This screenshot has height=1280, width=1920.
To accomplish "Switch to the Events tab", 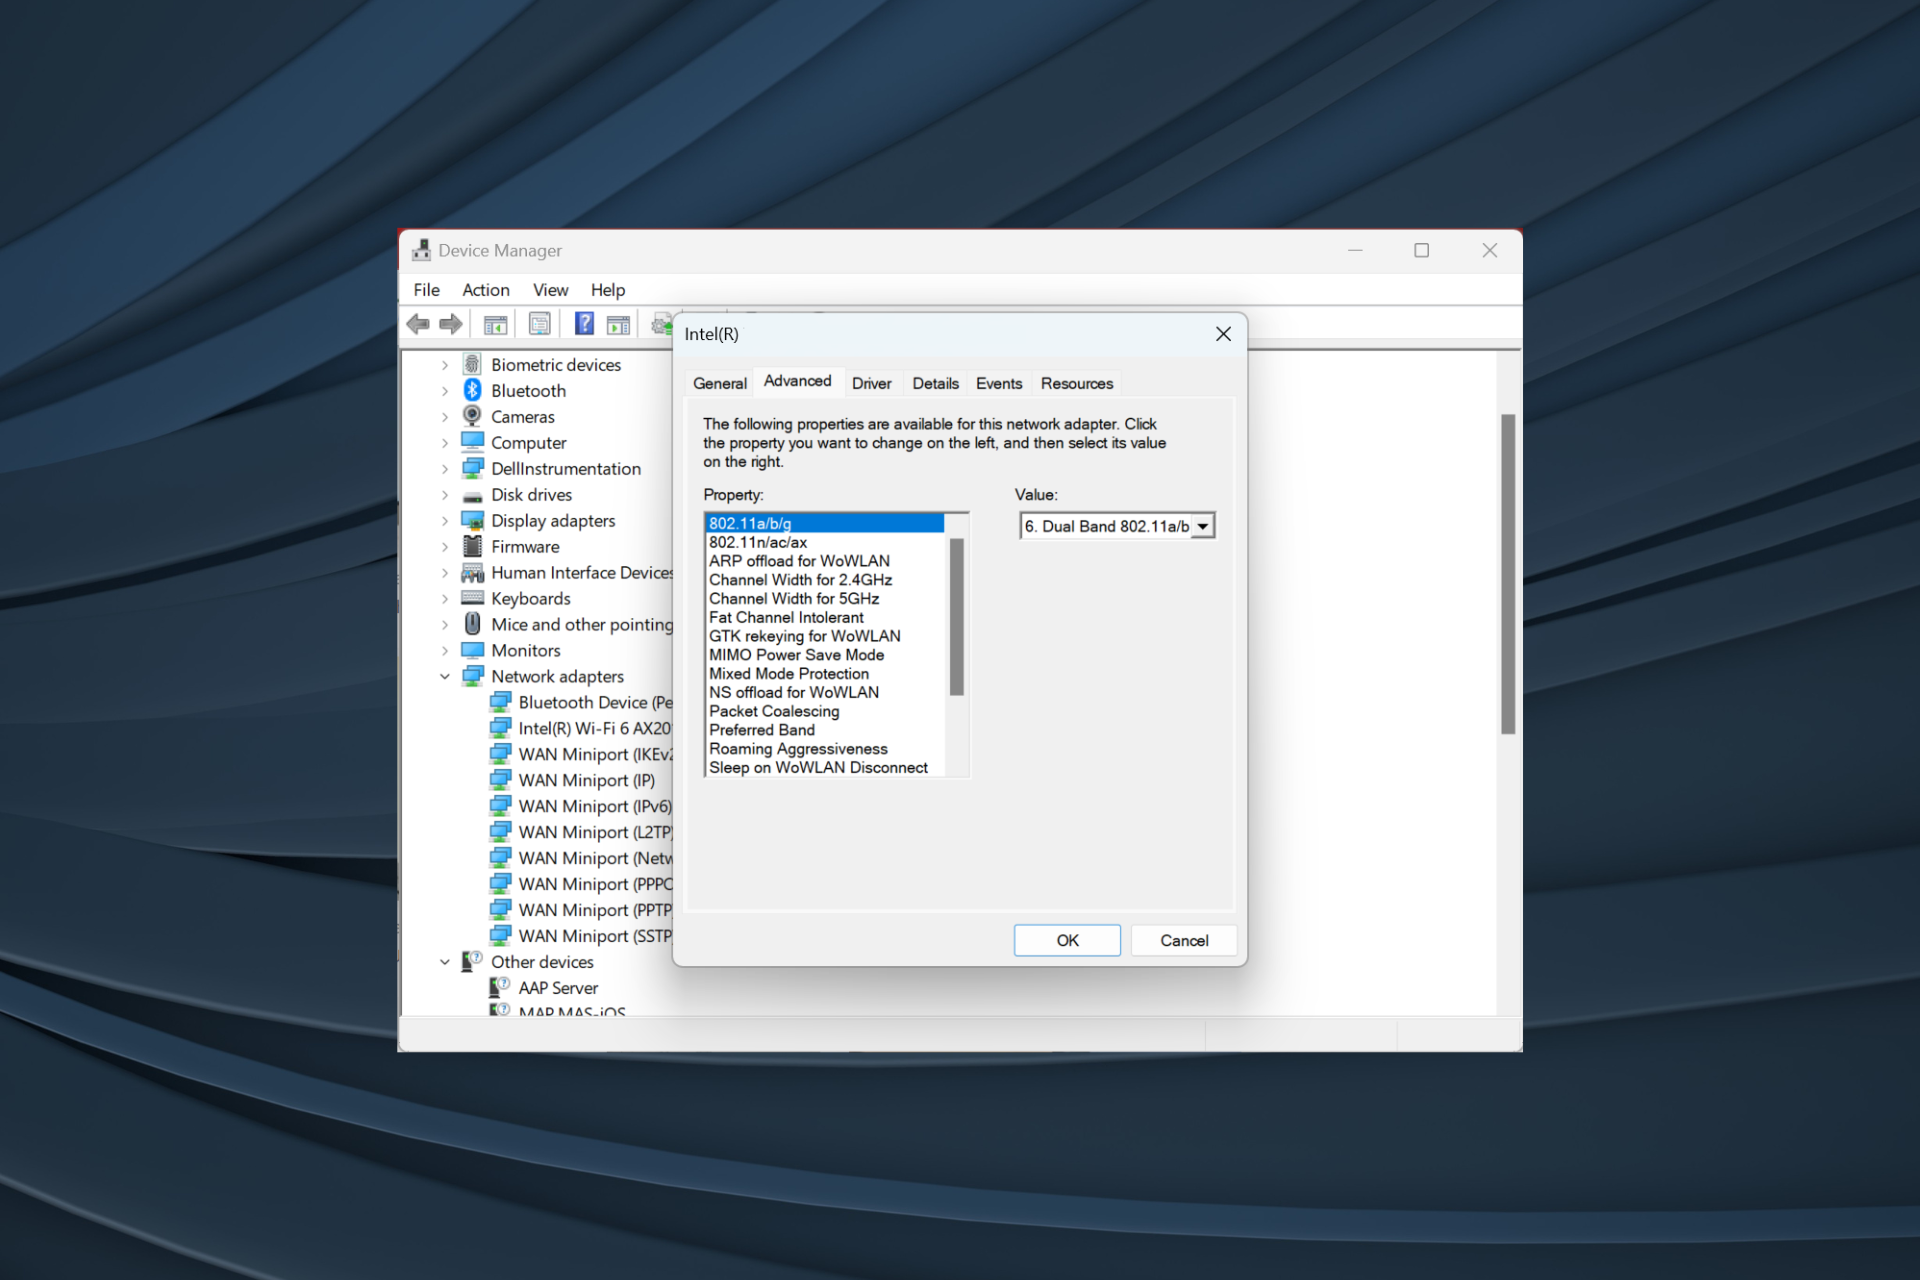I will pyautogui.click(x=999, y=384).
